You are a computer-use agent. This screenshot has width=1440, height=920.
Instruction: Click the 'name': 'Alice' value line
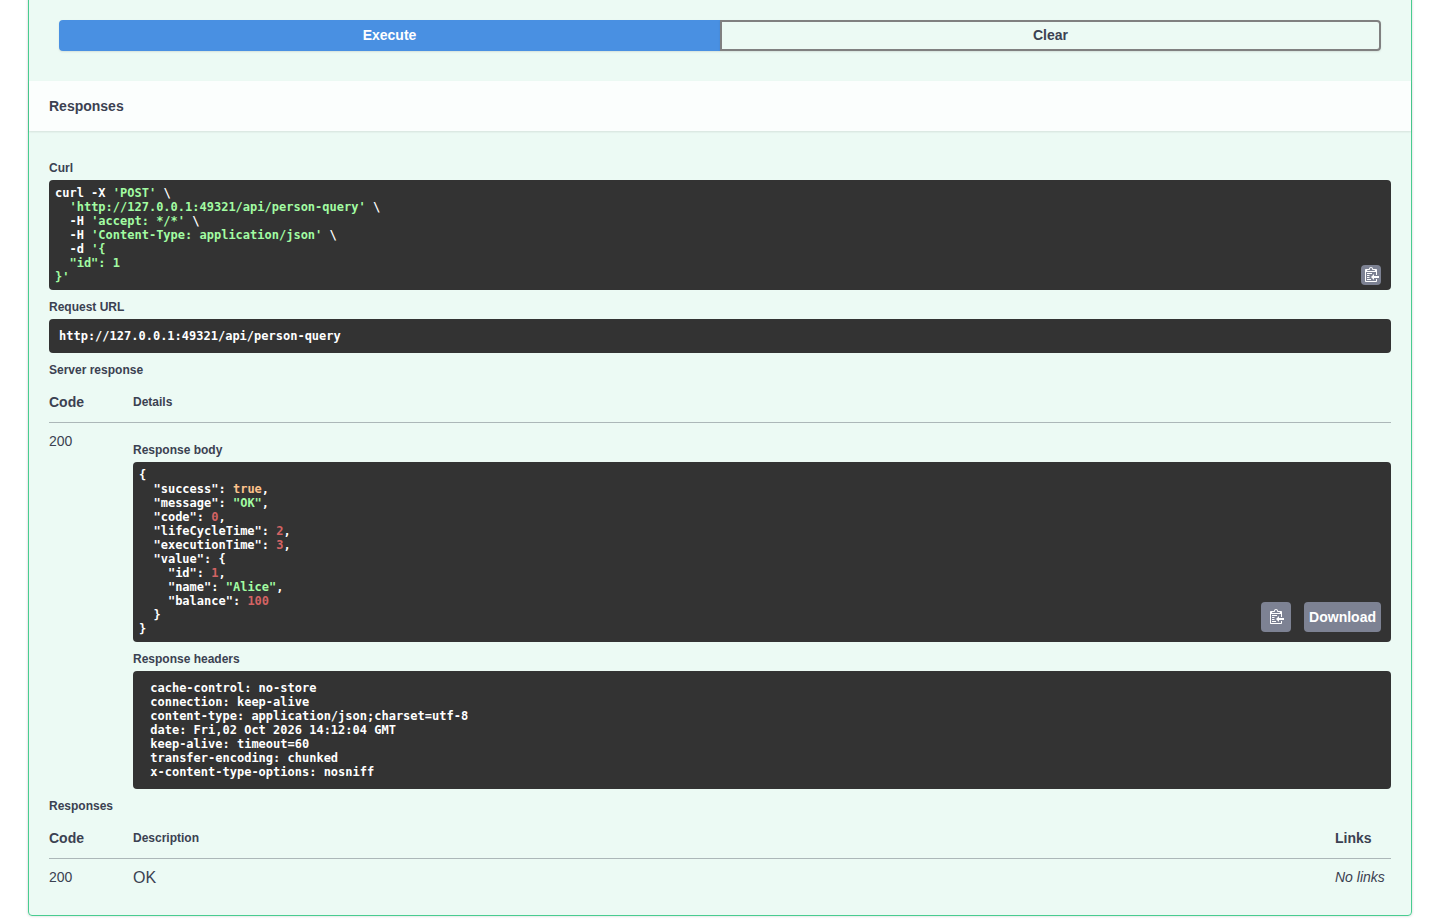[225, 587]
